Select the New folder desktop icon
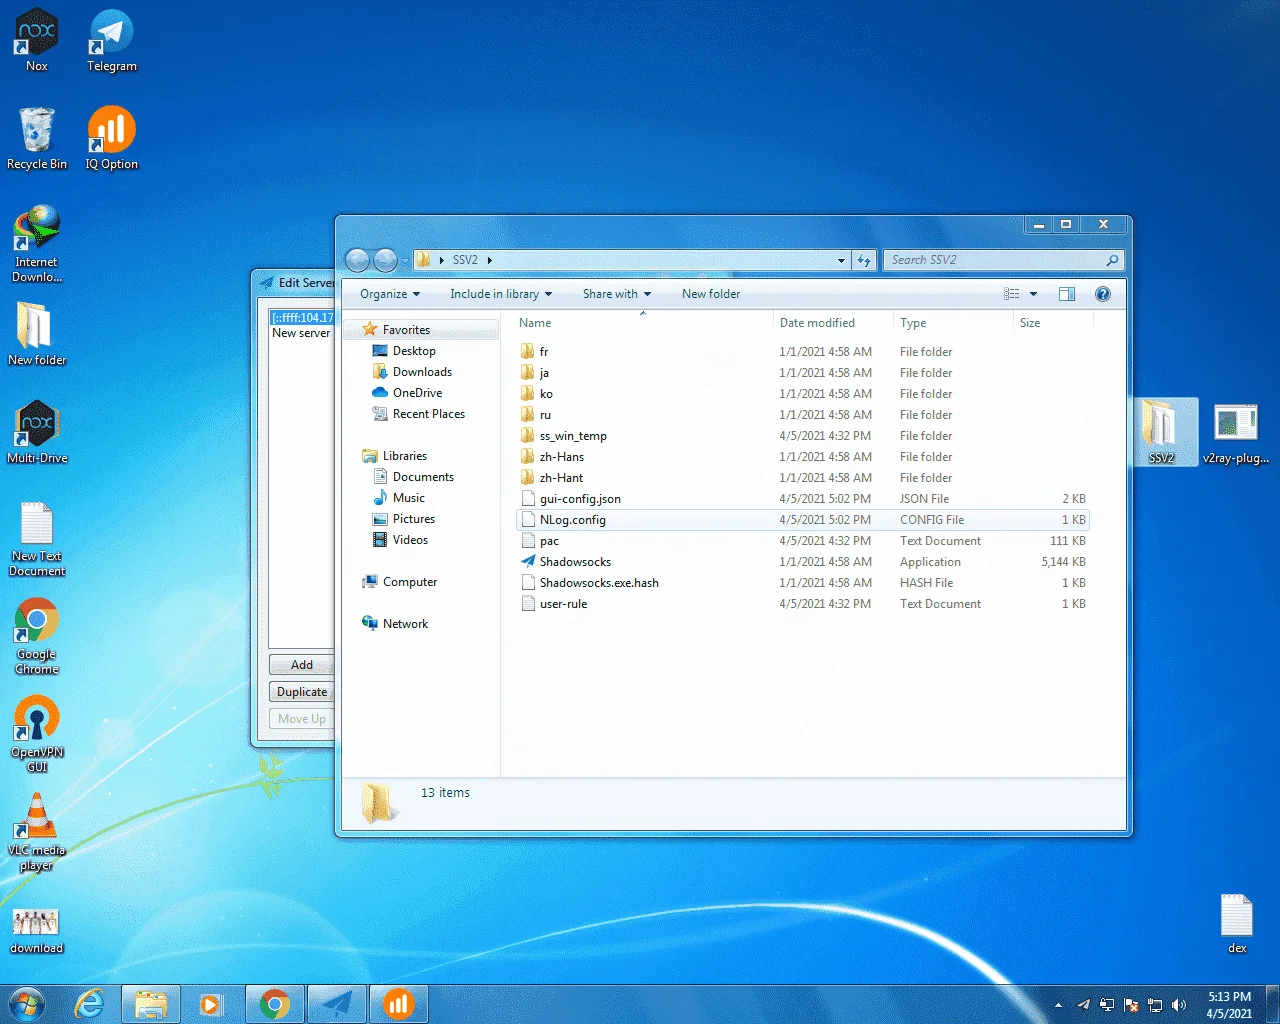Image resolution: width=1280 pixels, height=1024 pixels. (37, 334)
